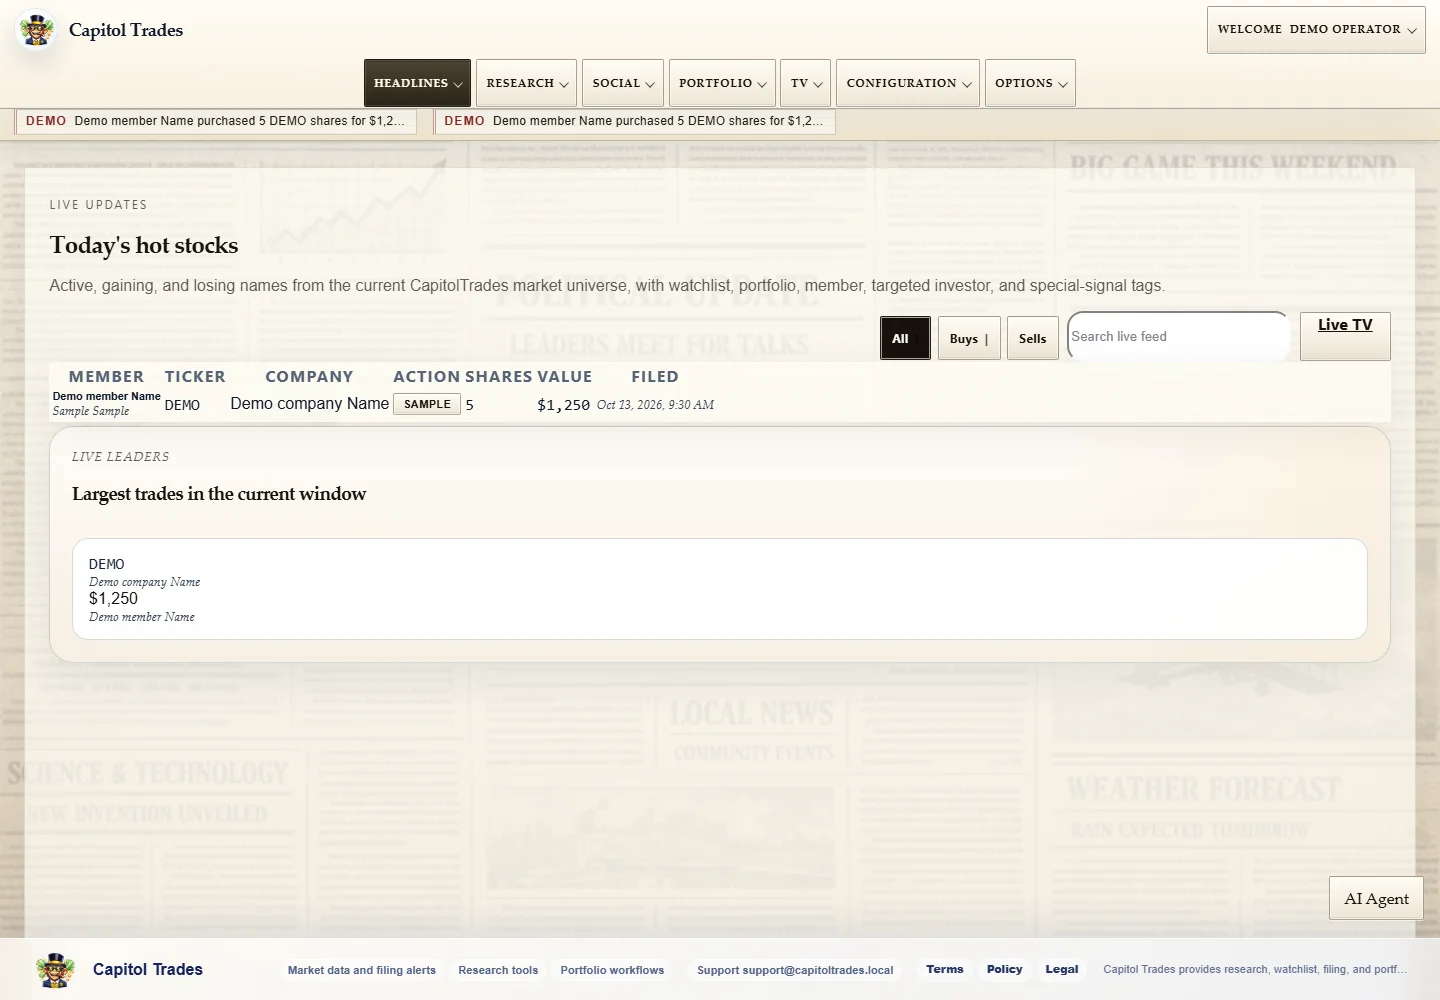1440x1000 pixels.
Task: Click the Capitol Trades title in header
Action: click(x=126, y=30)
